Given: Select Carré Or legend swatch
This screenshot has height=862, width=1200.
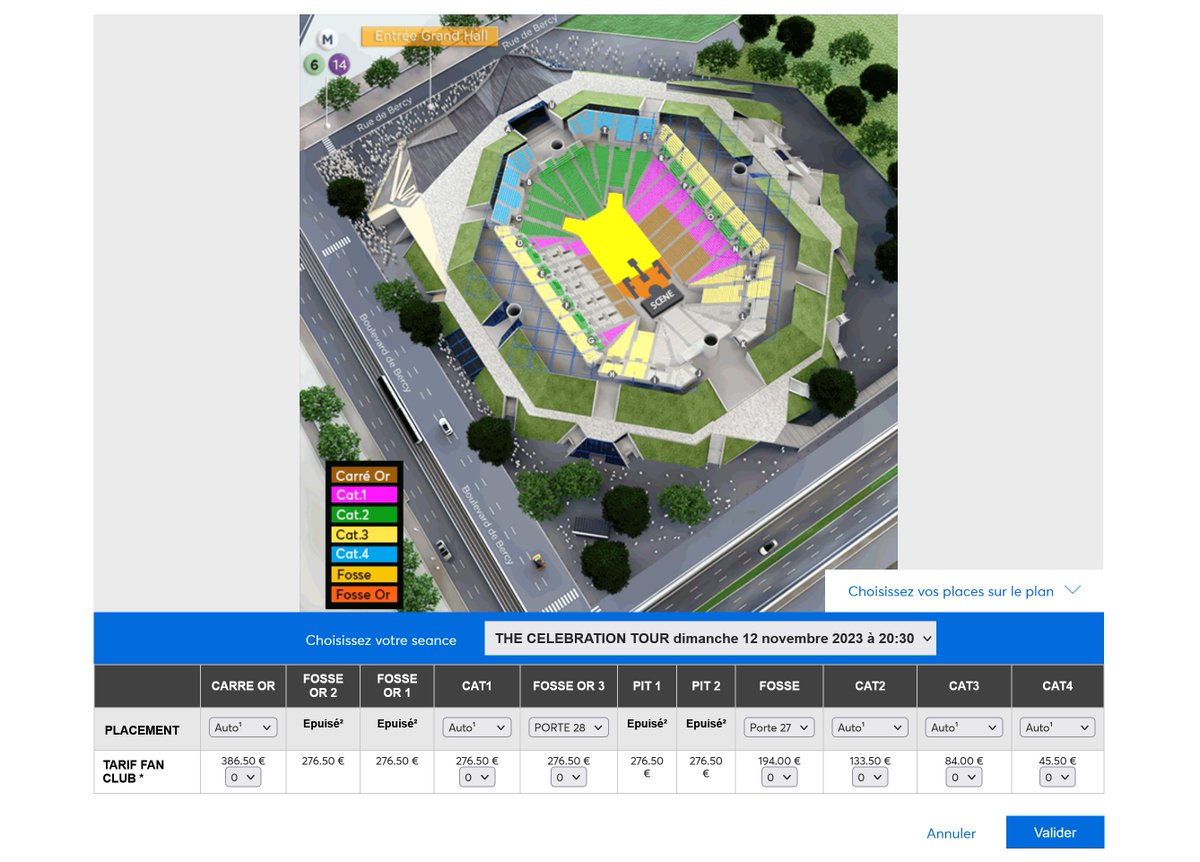Looking at the screenshot, I should 364,476.
